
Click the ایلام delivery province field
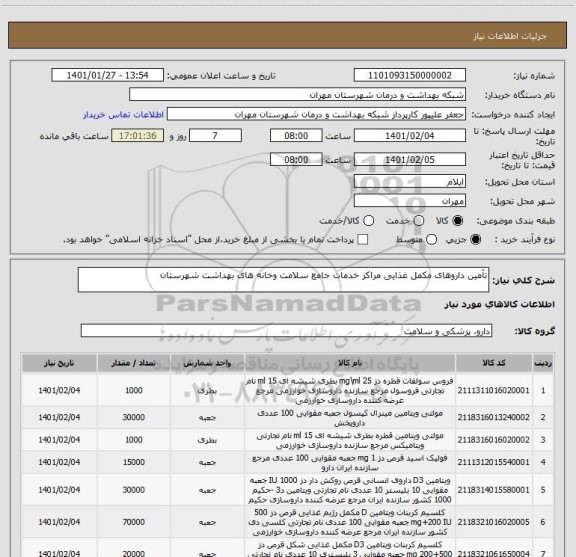[410, 182]
